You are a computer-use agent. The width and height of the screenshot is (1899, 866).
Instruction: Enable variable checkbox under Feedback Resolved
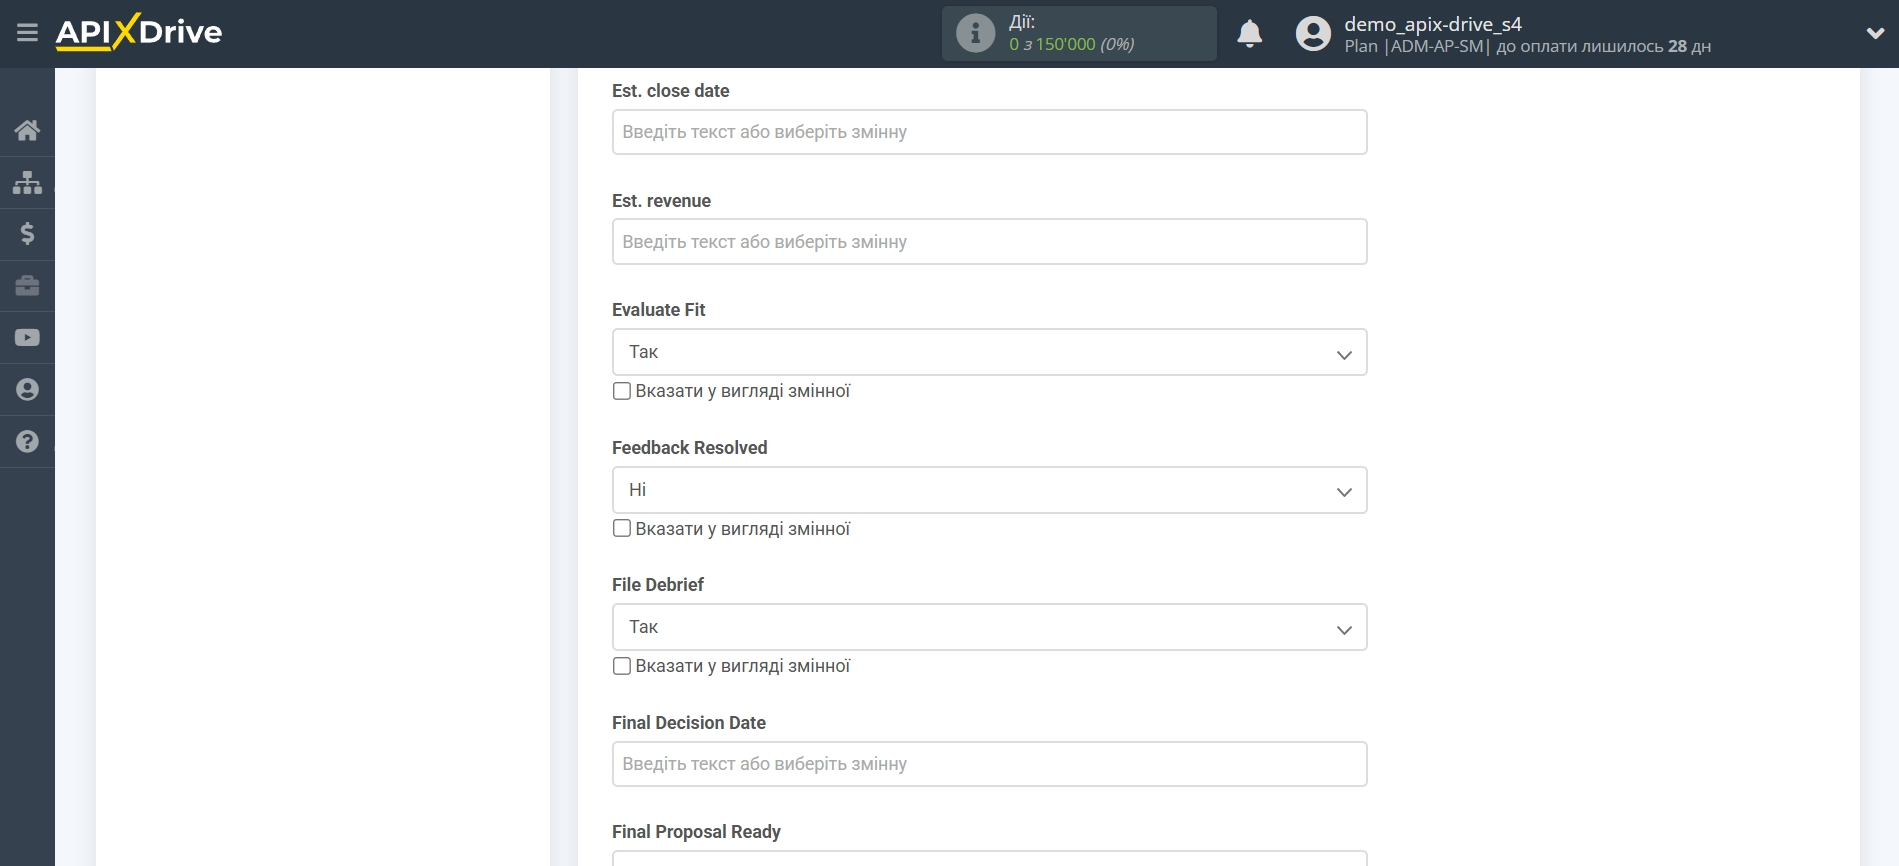click(622, 528)
